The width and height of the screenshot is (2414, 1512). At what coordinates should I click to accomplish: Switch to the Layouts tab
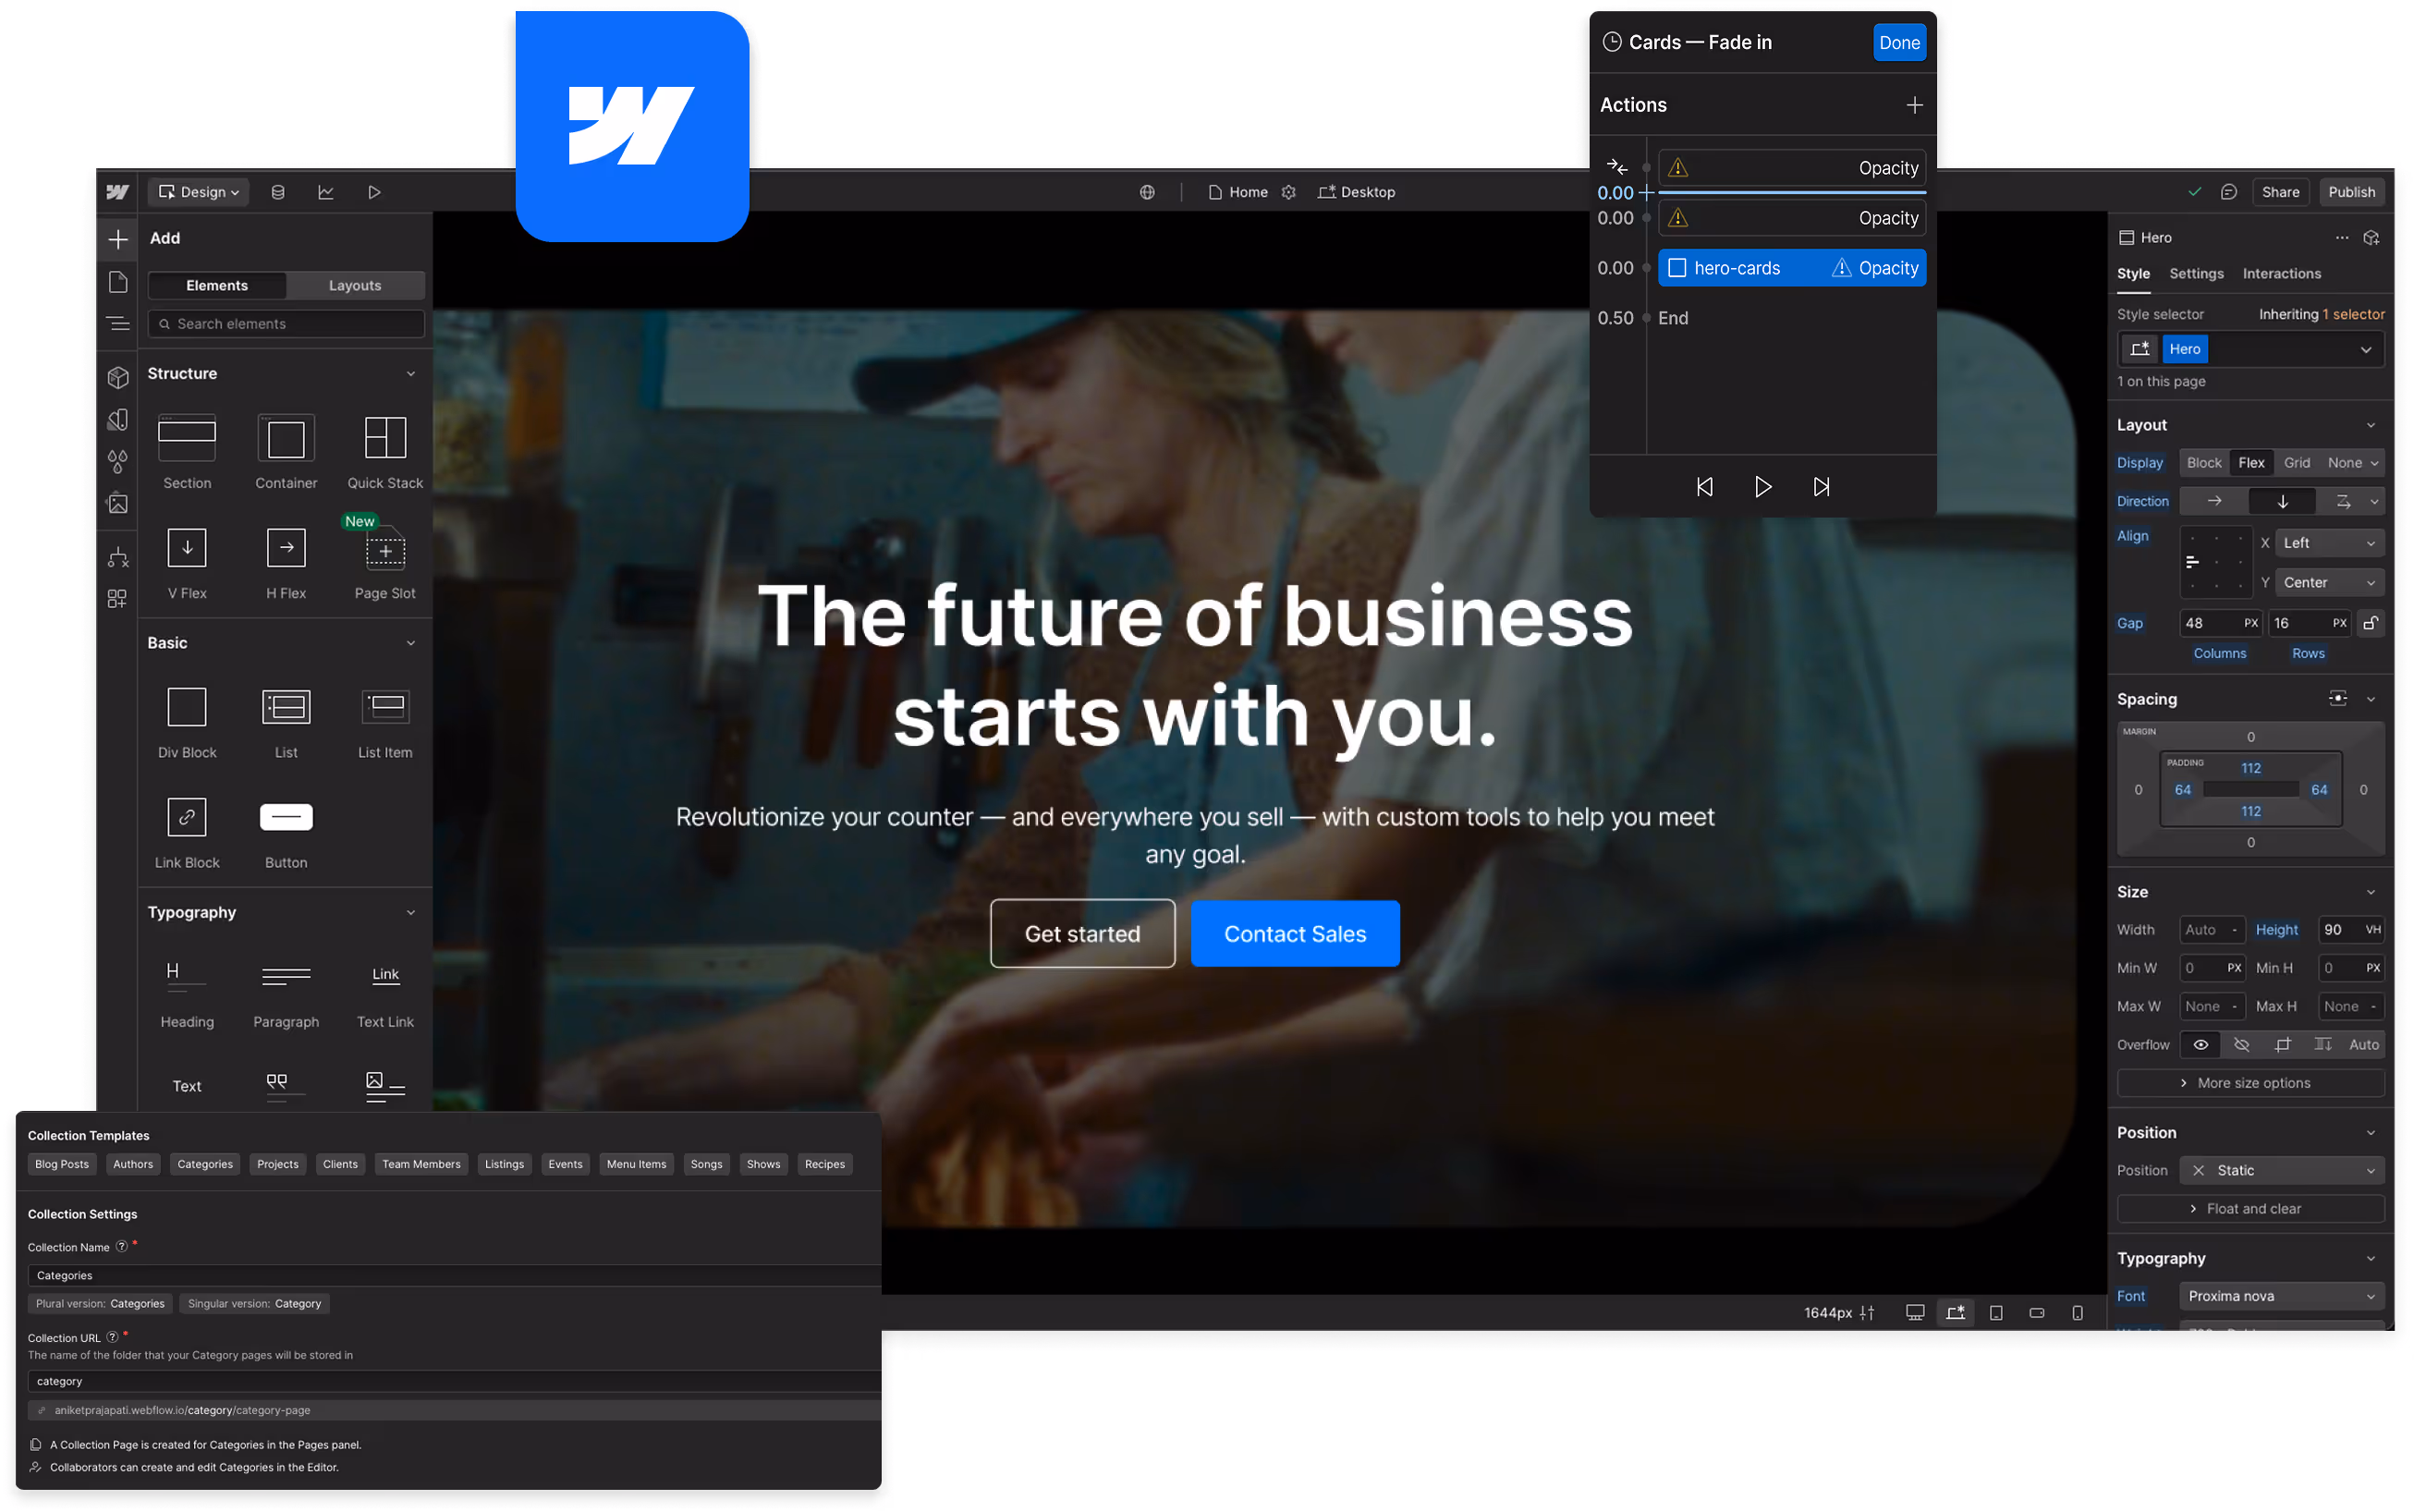[355, 286]
